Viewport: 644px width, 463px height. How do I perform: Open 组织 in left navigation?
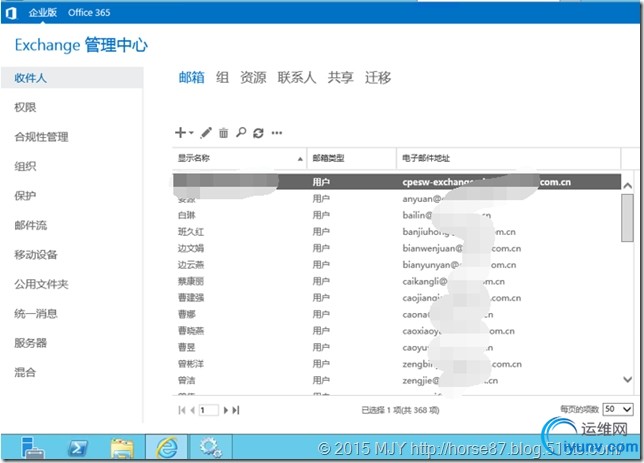click(x=25, y=166)
